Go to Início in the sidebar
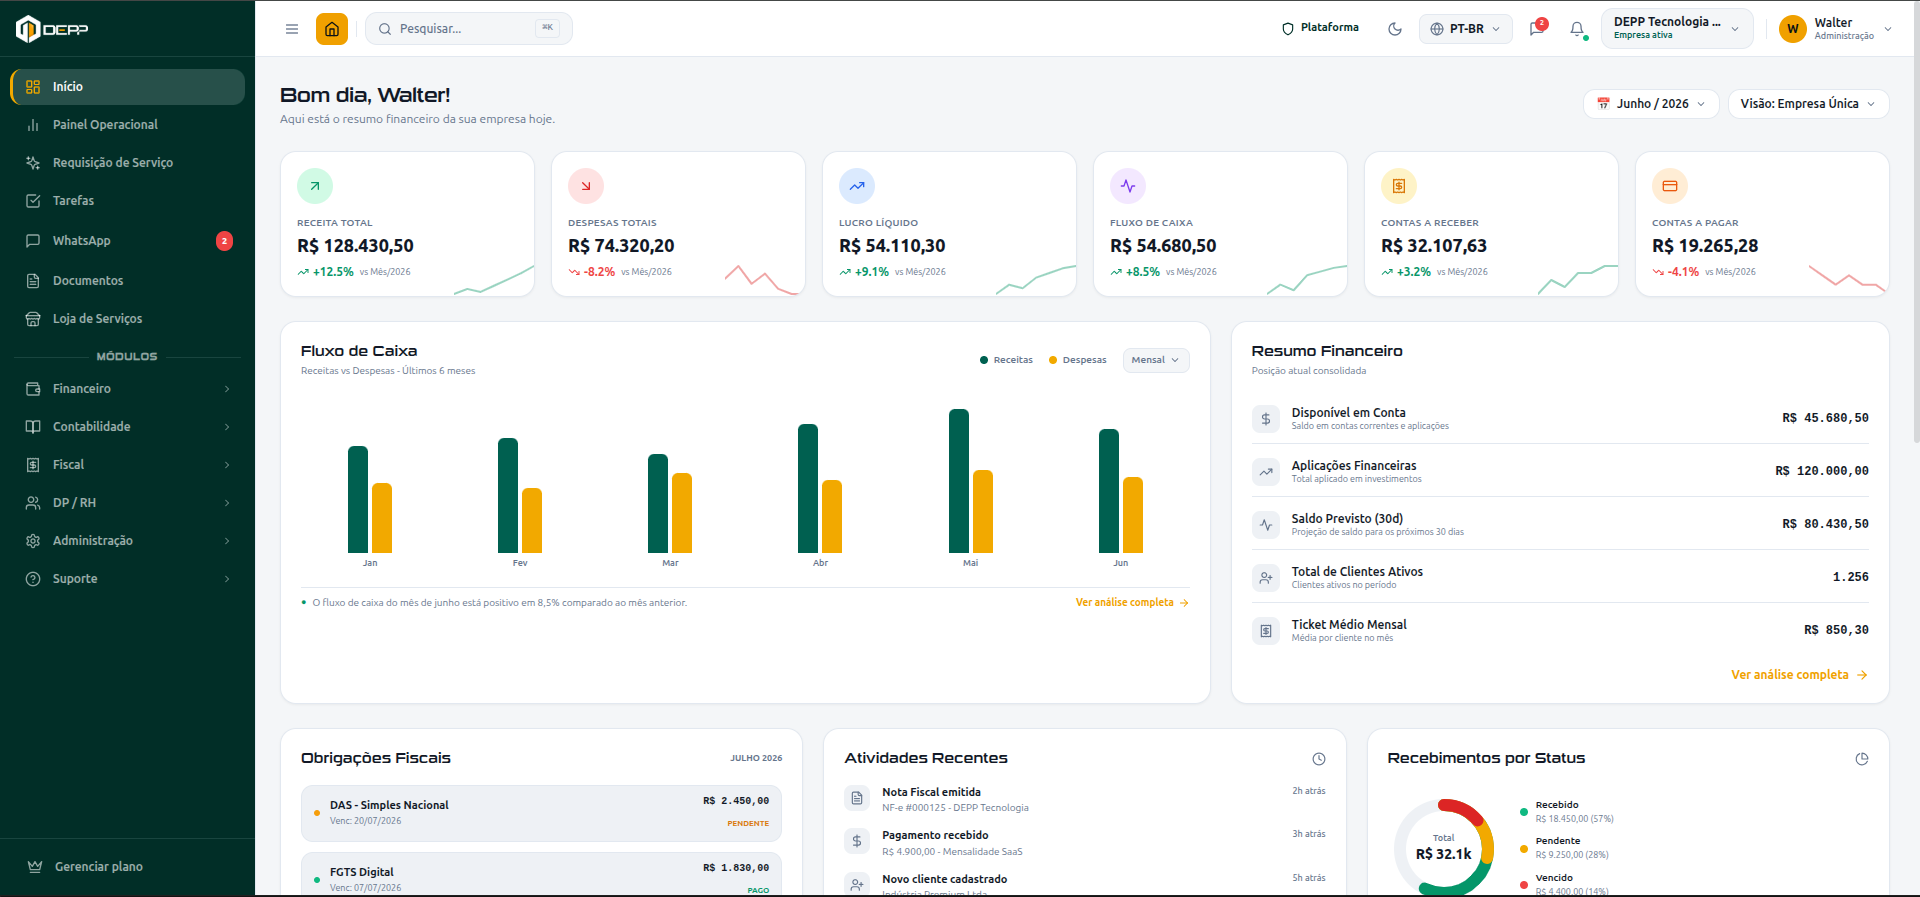The image size is (1920, 897). [128, 87]
